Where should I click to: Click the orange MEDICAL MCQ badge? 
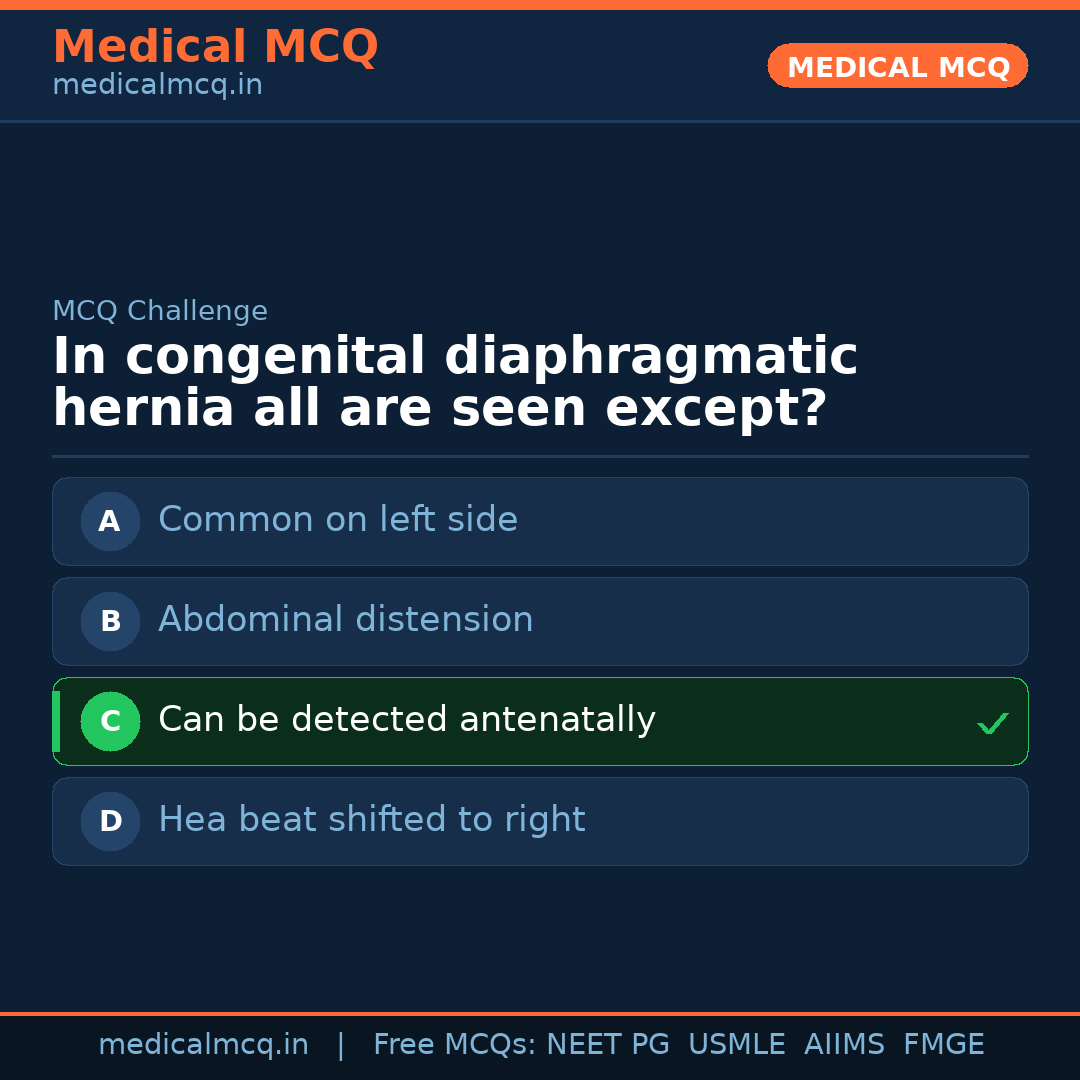point(898,67)
